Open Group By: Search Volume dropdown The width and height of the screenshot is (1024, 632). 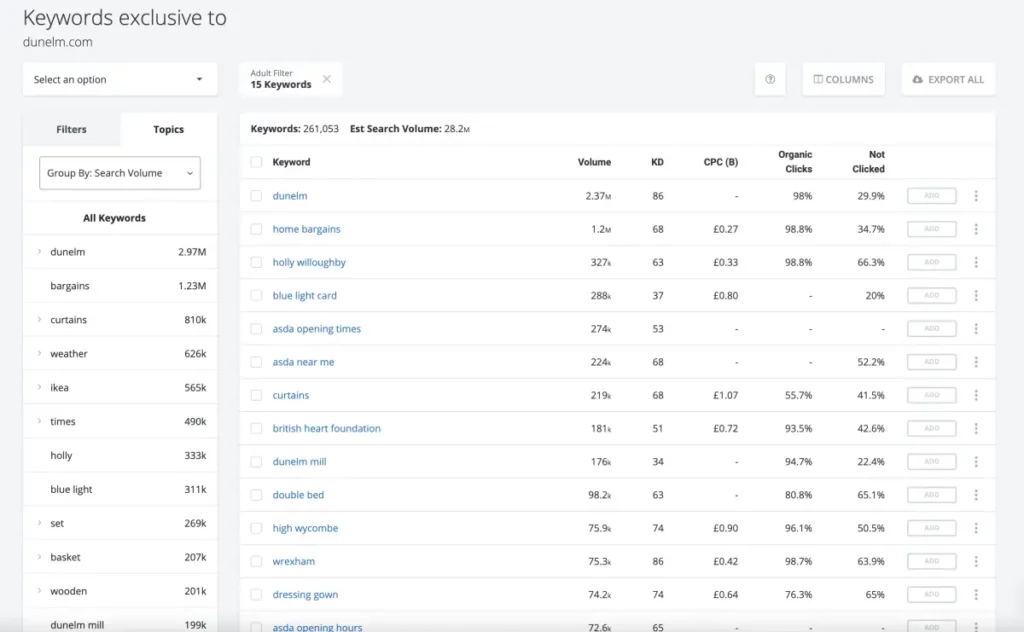click(x=120, y=173)
